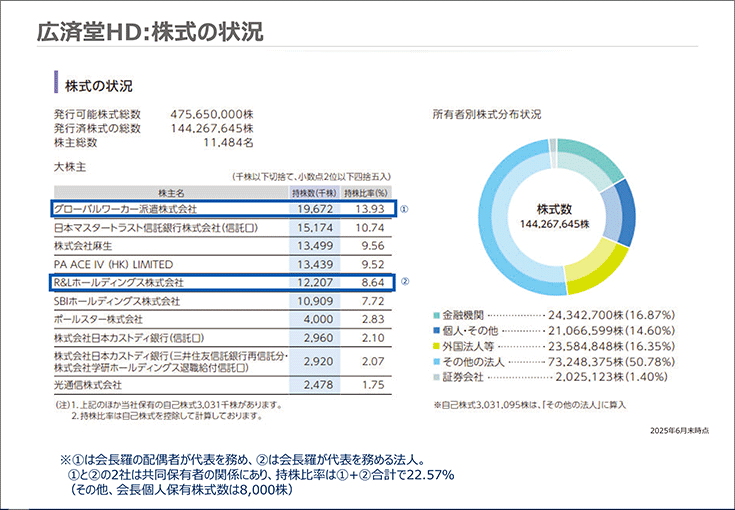Click the donut chart center 株式数 label
This screenshot has width=735, height=510.
point(553,211)
